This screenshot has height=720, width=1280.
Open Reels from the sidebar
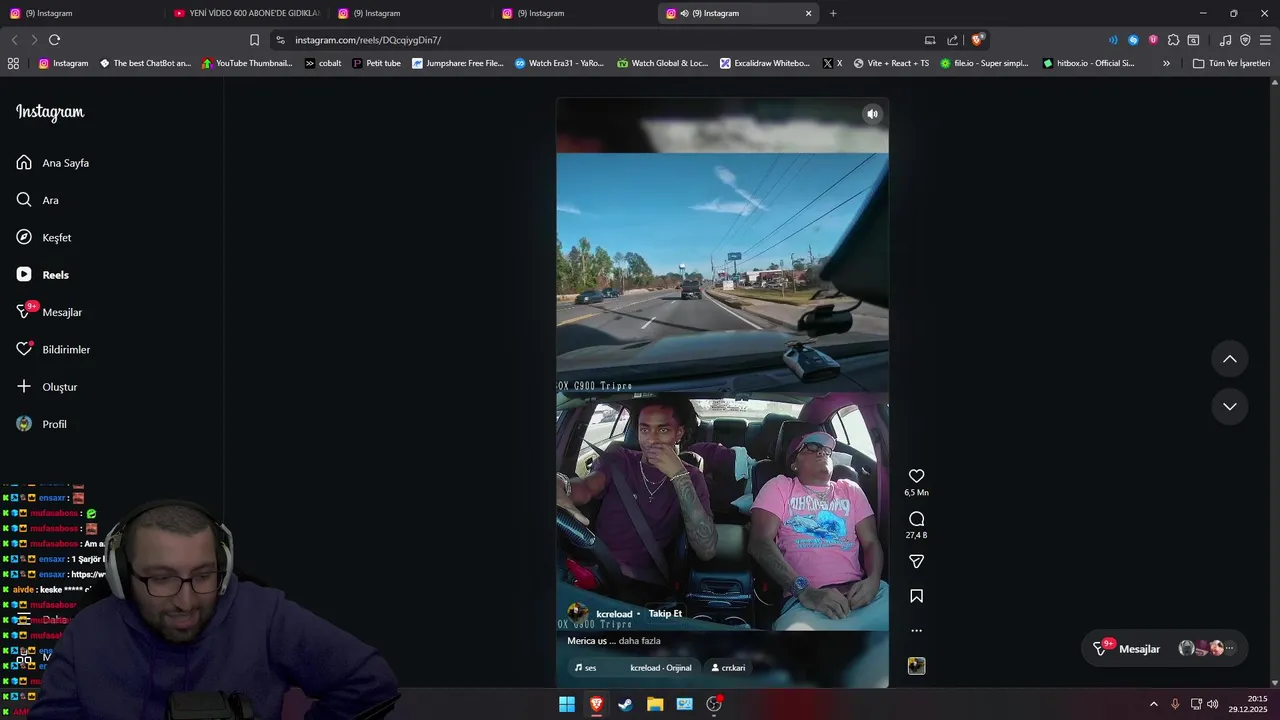(x=43, y=275)
